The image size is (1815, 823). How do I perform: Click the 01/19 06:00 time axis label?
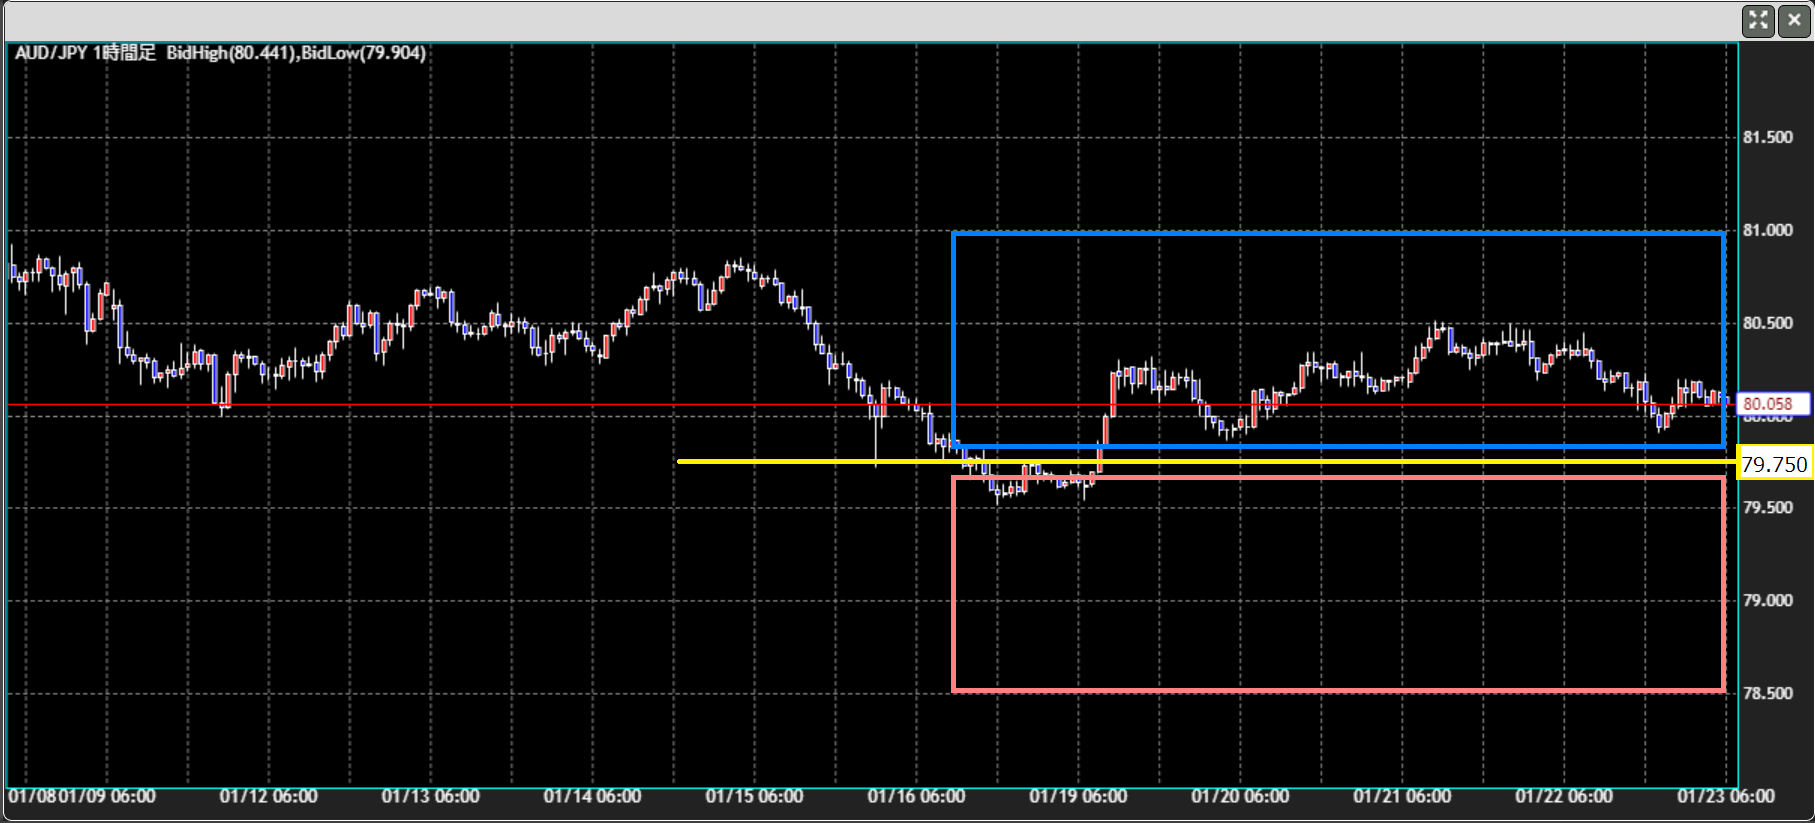(x=1079, y=796)
